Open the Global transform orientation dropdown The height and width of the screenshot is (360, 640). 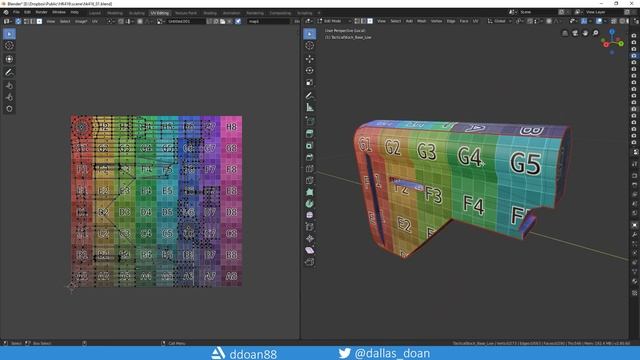[499, 21]
